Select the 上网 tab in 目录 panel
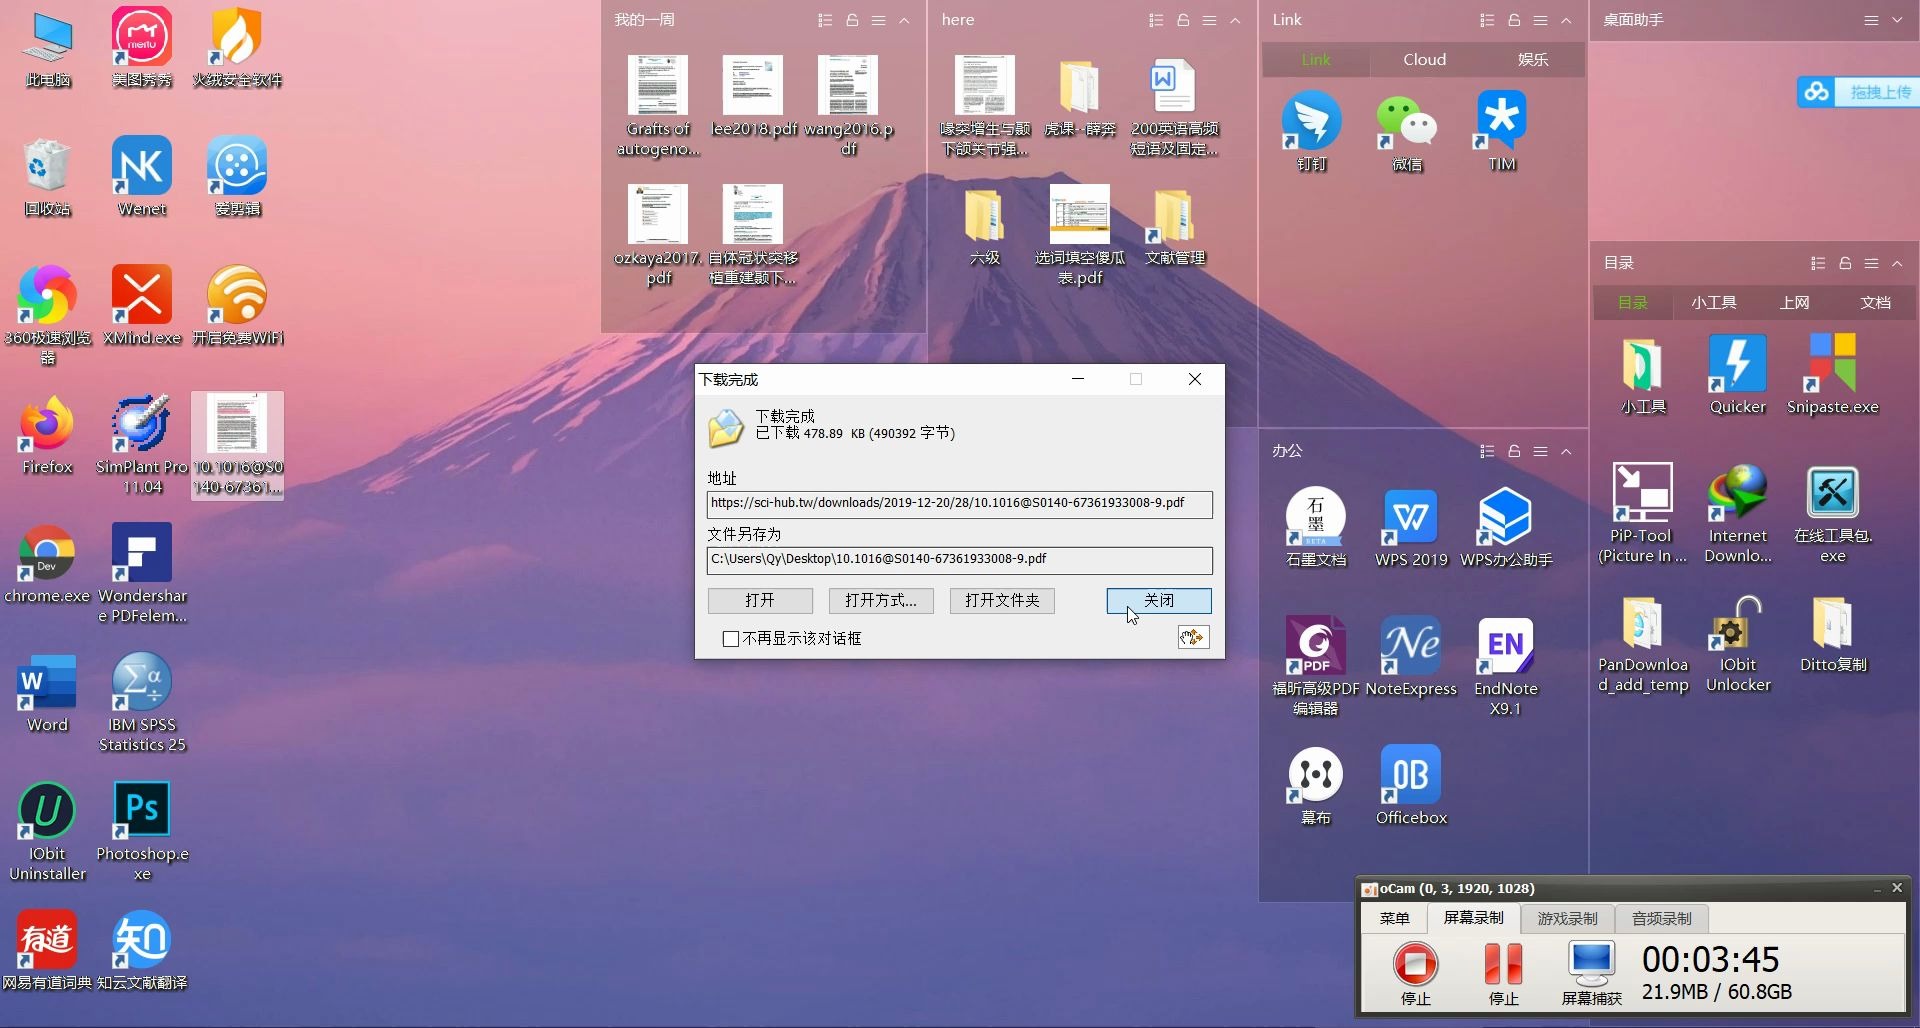Image resolution: width=1920 pixels, height=1028 pixels. pyautogui.click(x=1794, y=303)
